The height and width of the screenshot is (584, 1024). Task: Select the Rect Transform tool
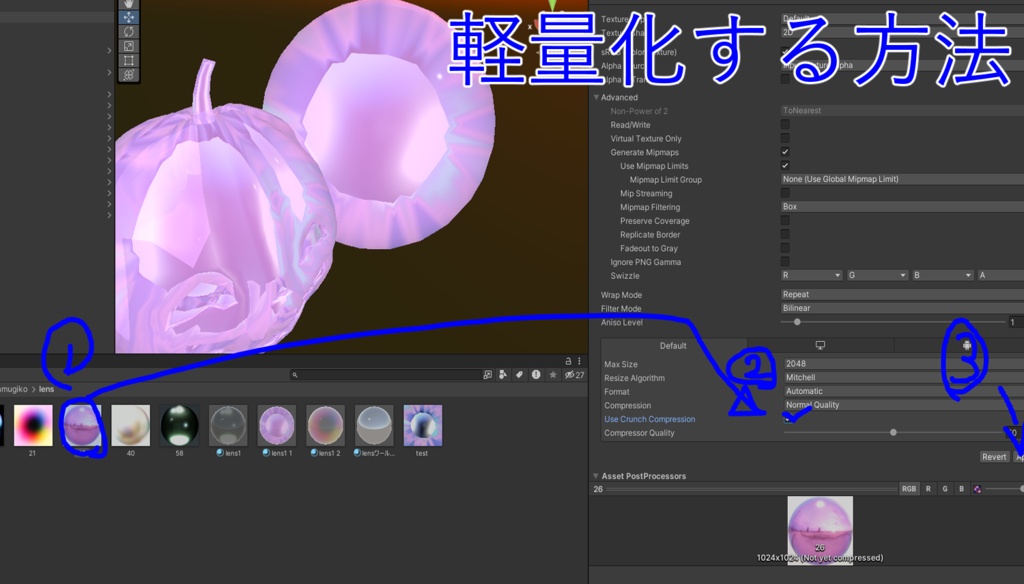127,59
